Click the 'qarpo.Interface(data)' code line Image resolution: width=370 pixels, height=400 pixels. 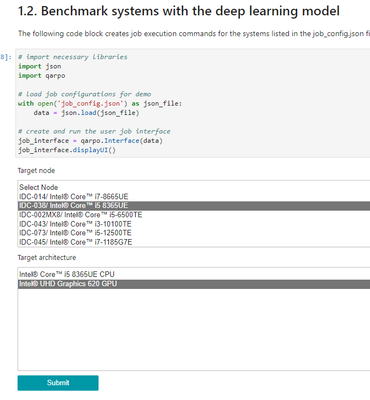(90, 141)
